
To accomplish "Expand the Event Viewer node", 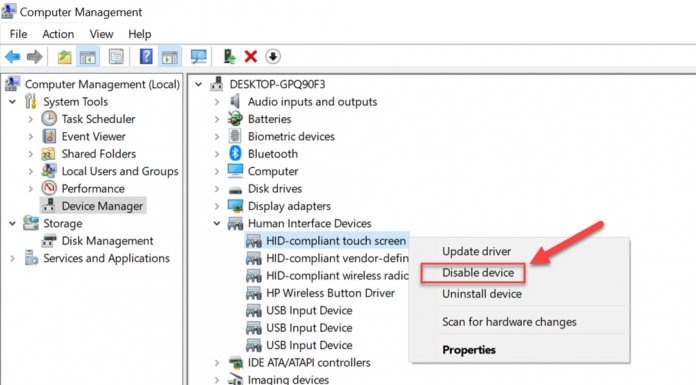I will tap(31, 136).
